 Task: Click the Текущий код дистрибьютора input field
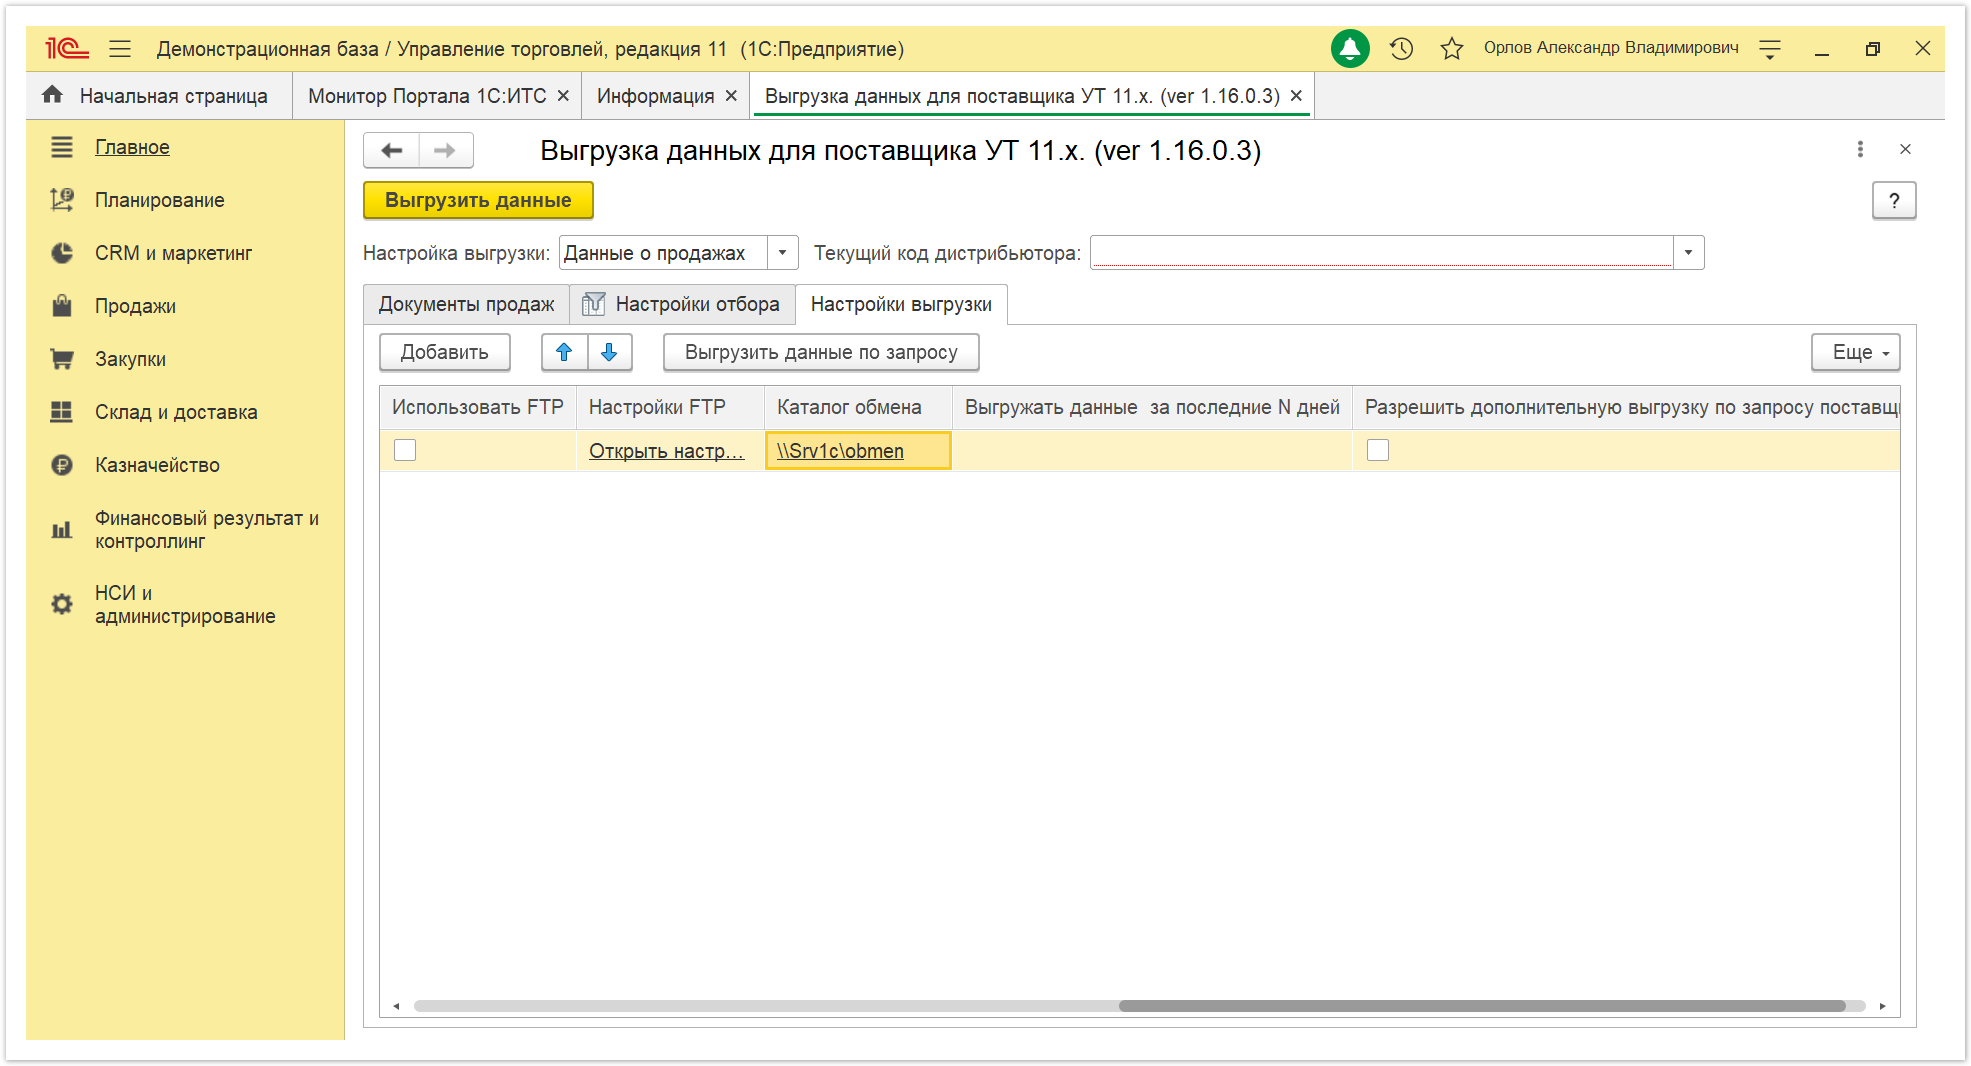(x=1382, y=253)
